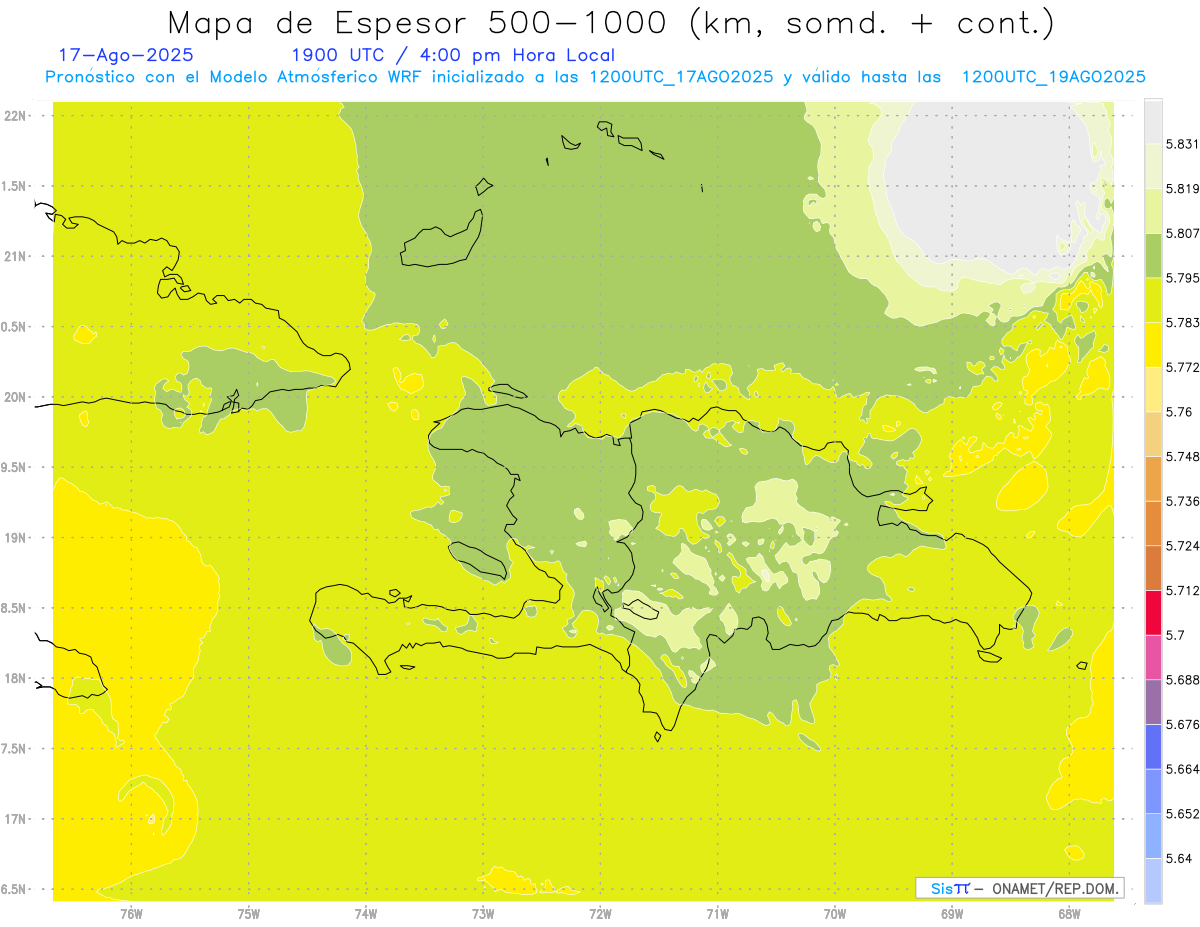
Task: Click the legend value '5.783'
Action: click(x=1182, y=322)
